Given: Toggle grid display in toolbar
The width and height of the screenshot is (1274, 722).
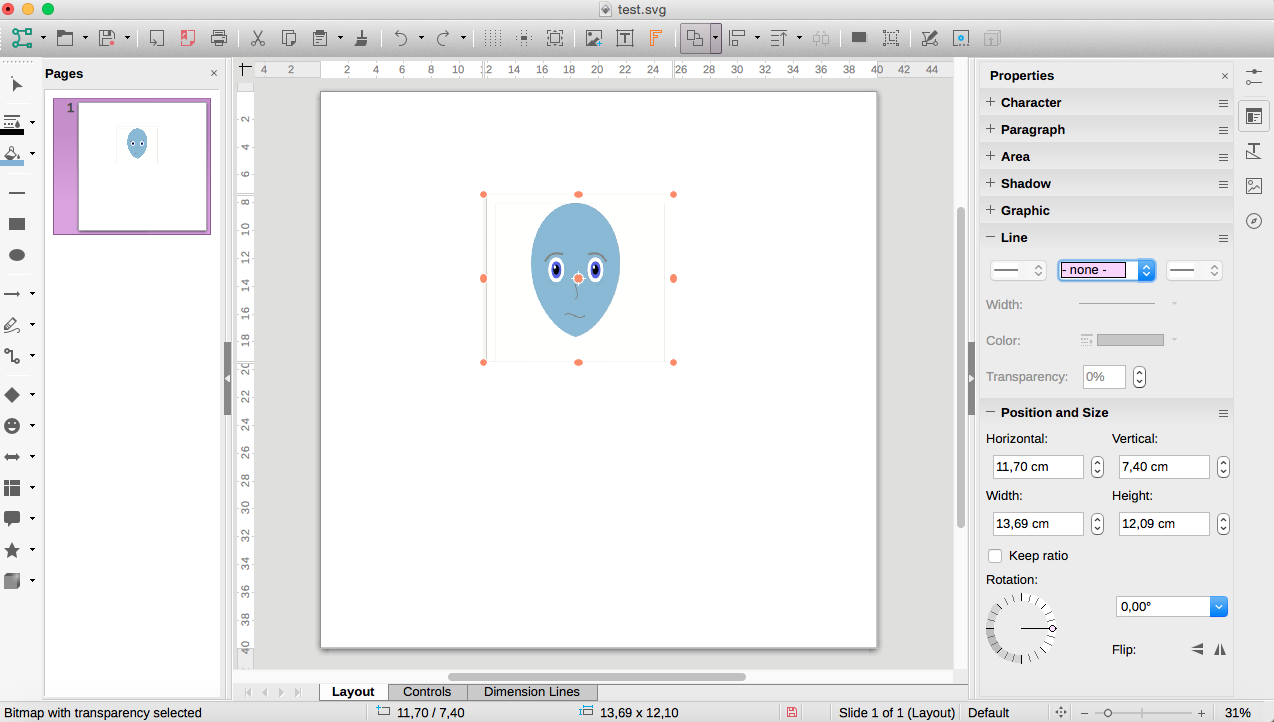Looking at the screenshot, I should click(x=492, y=39).
